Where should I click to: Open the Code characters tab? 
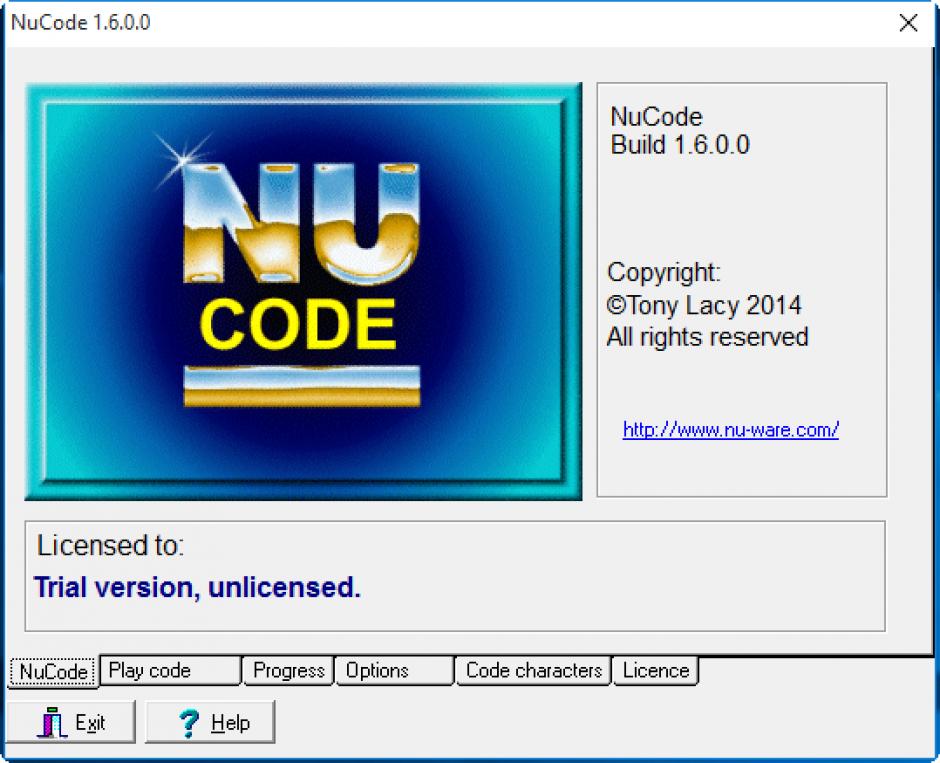click(x=533, y=670)
